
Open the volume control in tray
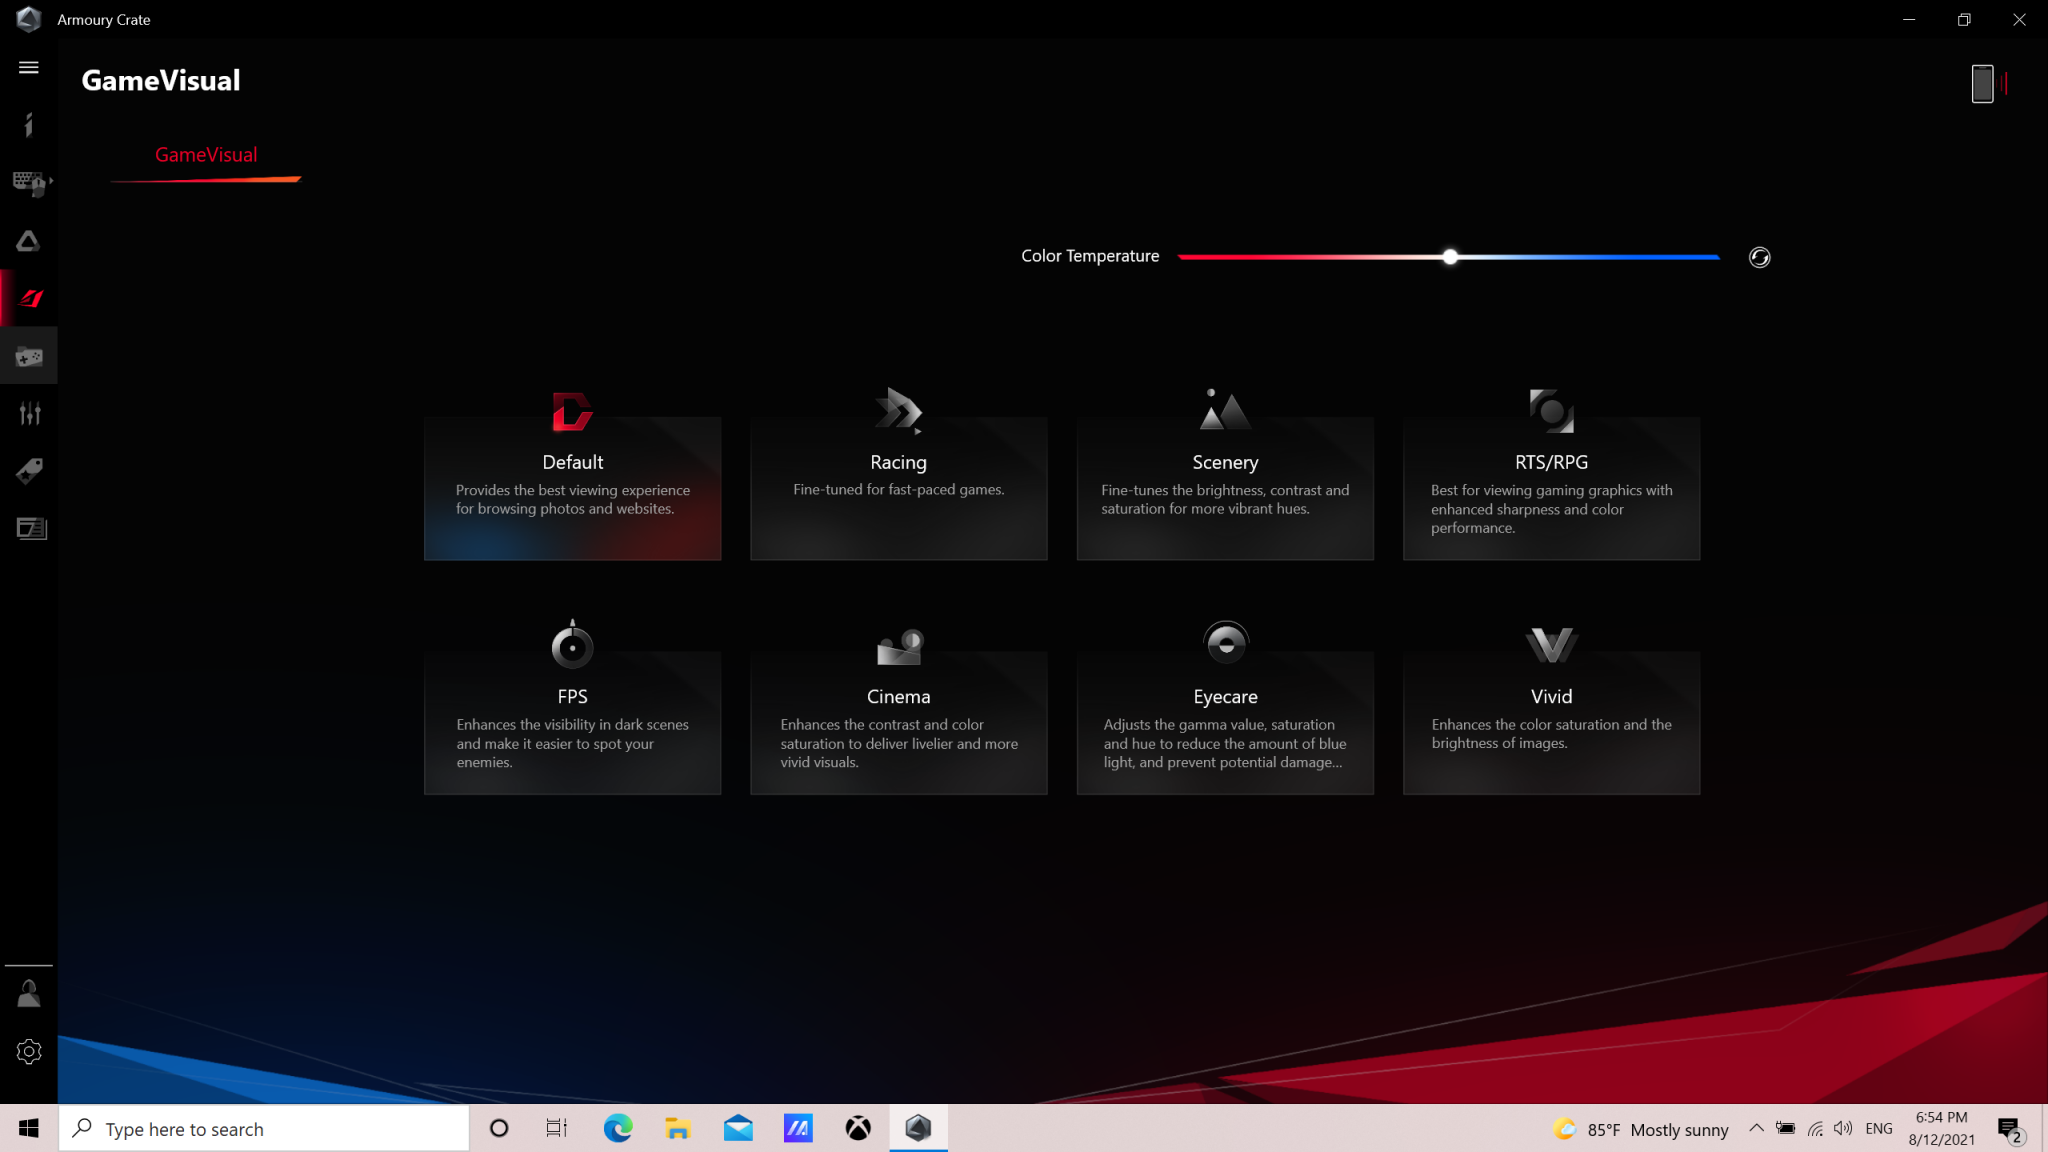(1843, 1128)
